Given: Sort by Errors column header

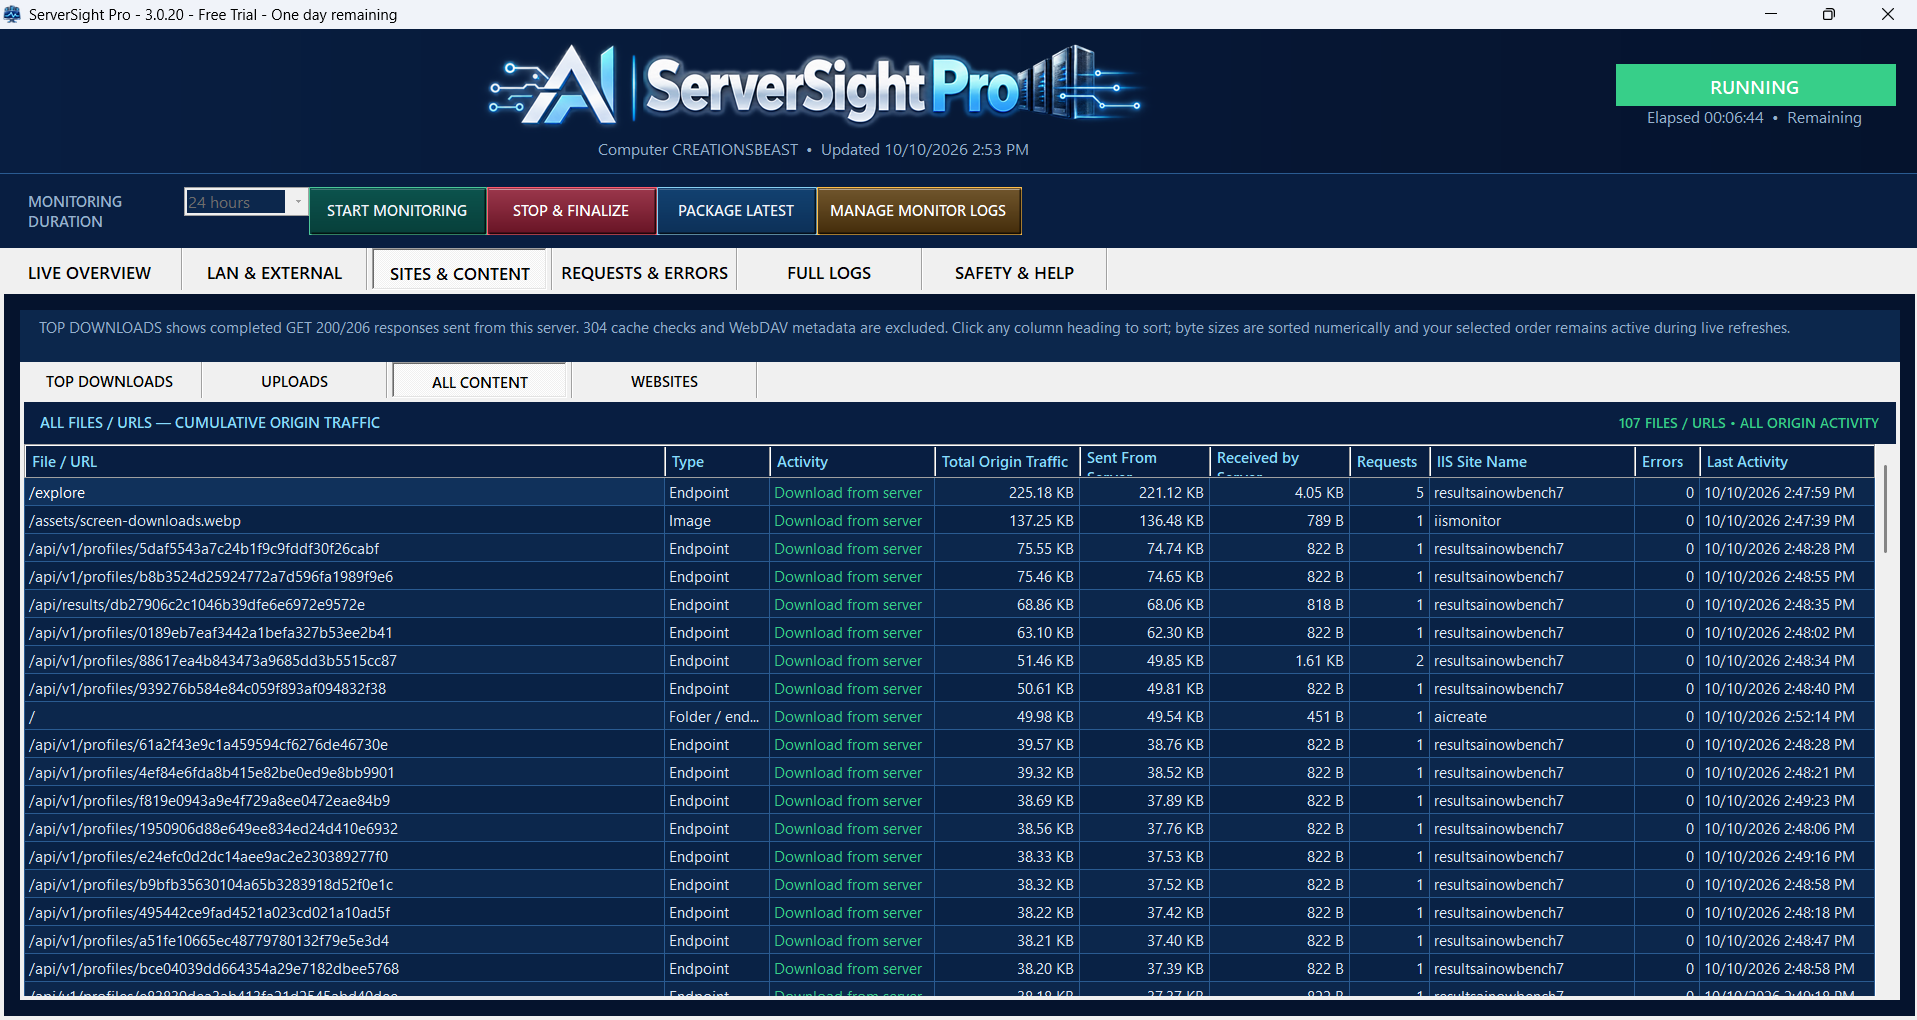Looking at the screenshot, I should pos(1667,462).
